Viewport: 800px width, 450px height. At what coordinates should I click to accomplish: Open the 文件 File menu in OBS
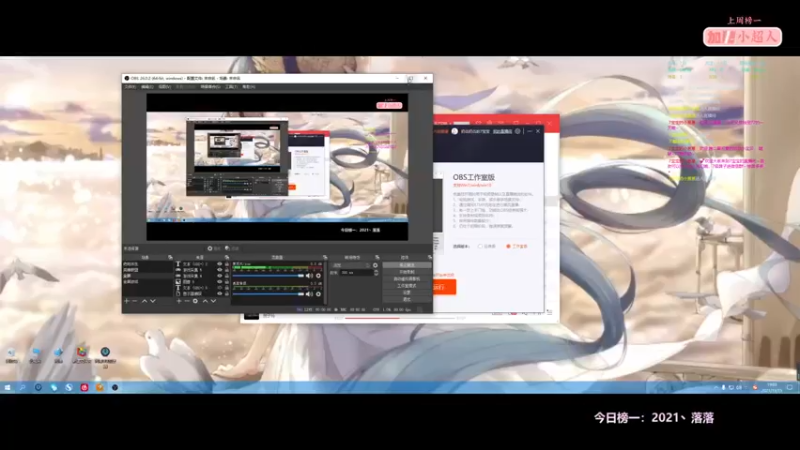pyautogui.click(x=130, y=87)
